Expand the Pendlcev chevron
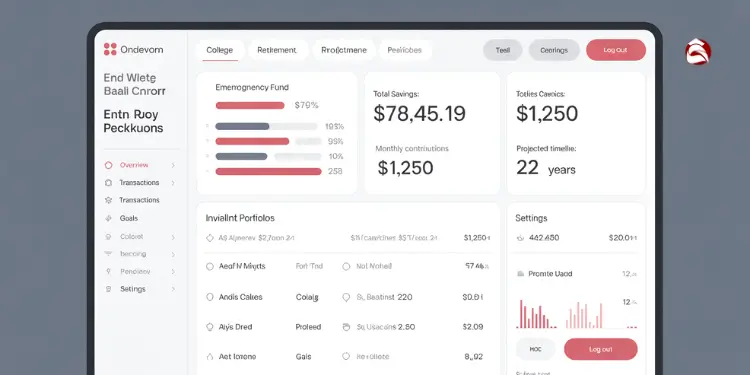Screen dimensions: 750x375 tap(173, 272)
